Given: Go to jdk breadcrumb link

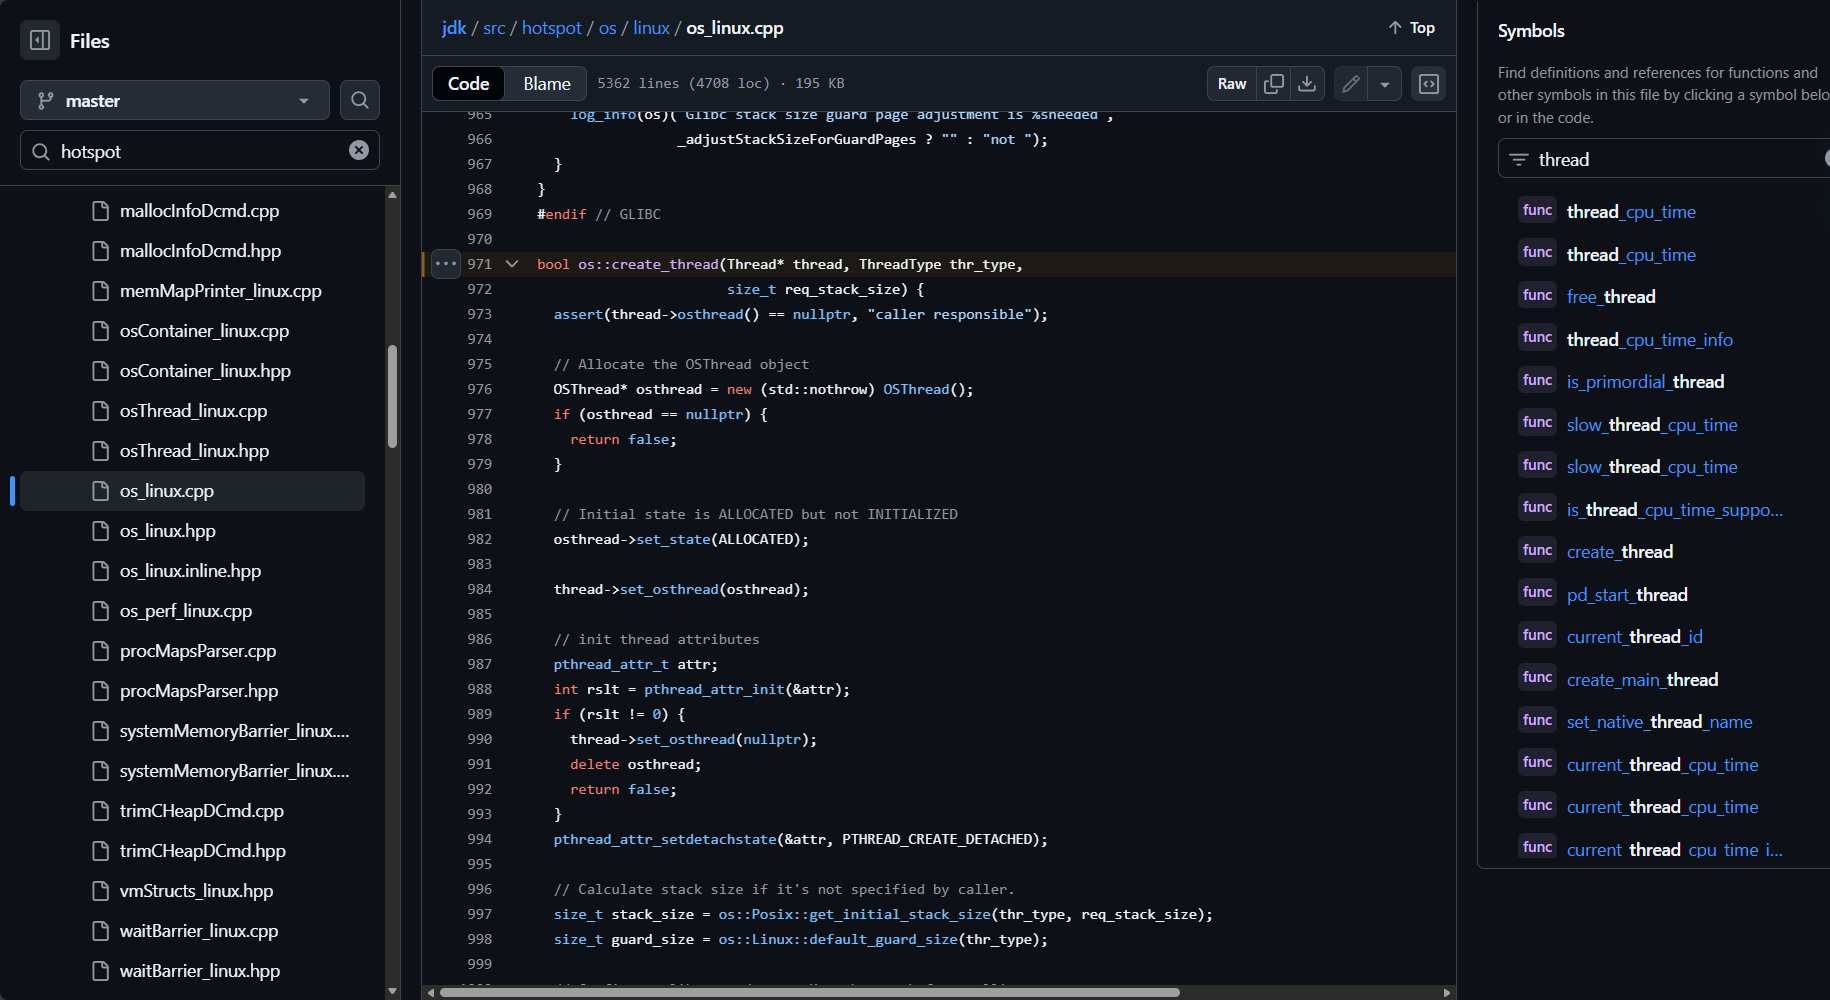Looking at the screenshot, I should (x=454, y=28).
